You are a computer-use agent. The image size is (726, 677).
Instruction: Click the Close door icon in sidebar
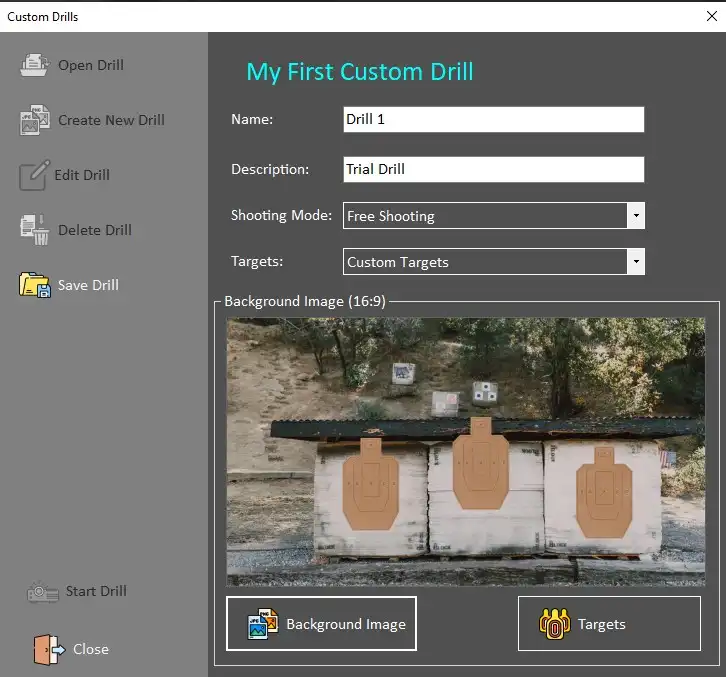47,649
